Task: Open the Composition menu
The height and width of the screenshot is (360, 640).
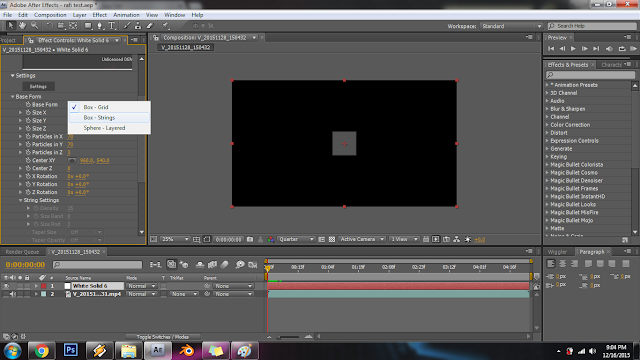Action: click(50, 15)
